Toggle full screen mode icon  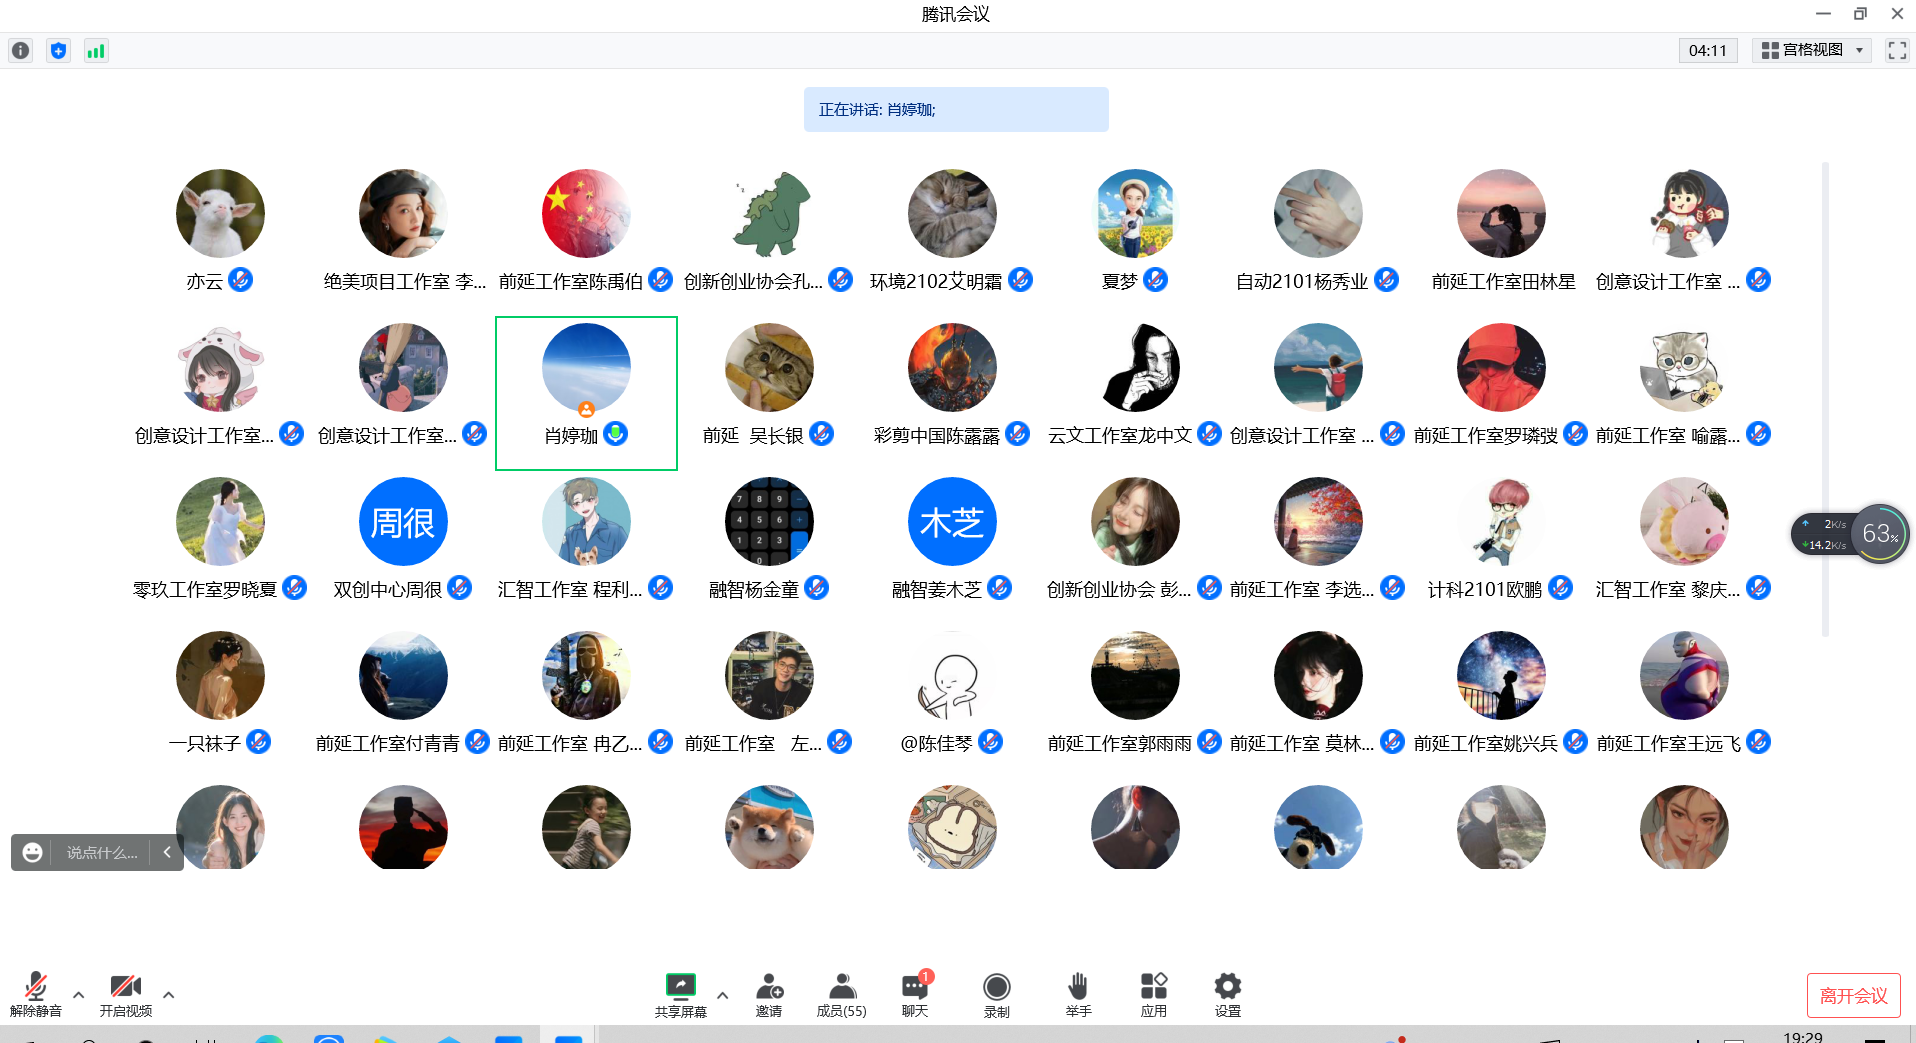click(x=1896, y=51)
